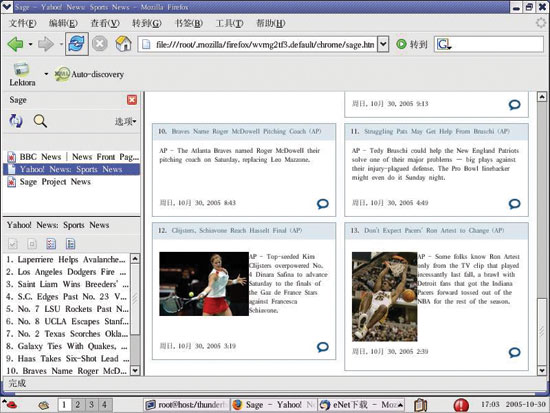Open Don't Expect Pacers' Ron Artest link
The height and width of the screenshot is (413, 550).
(434, 231)
